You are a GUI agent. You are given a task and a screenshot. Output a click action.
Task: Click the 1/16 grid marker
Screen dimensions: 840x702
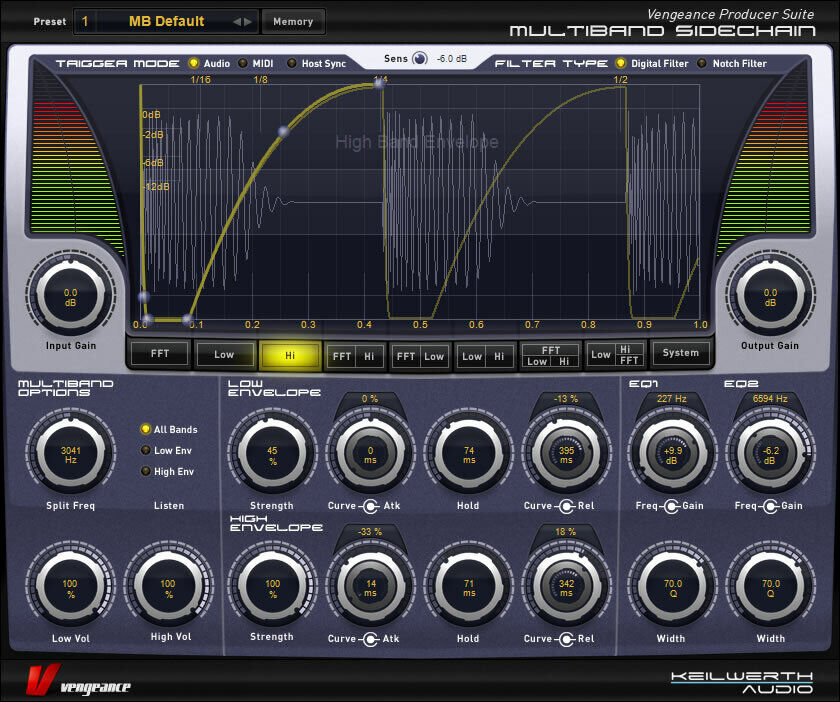(200, 80)
